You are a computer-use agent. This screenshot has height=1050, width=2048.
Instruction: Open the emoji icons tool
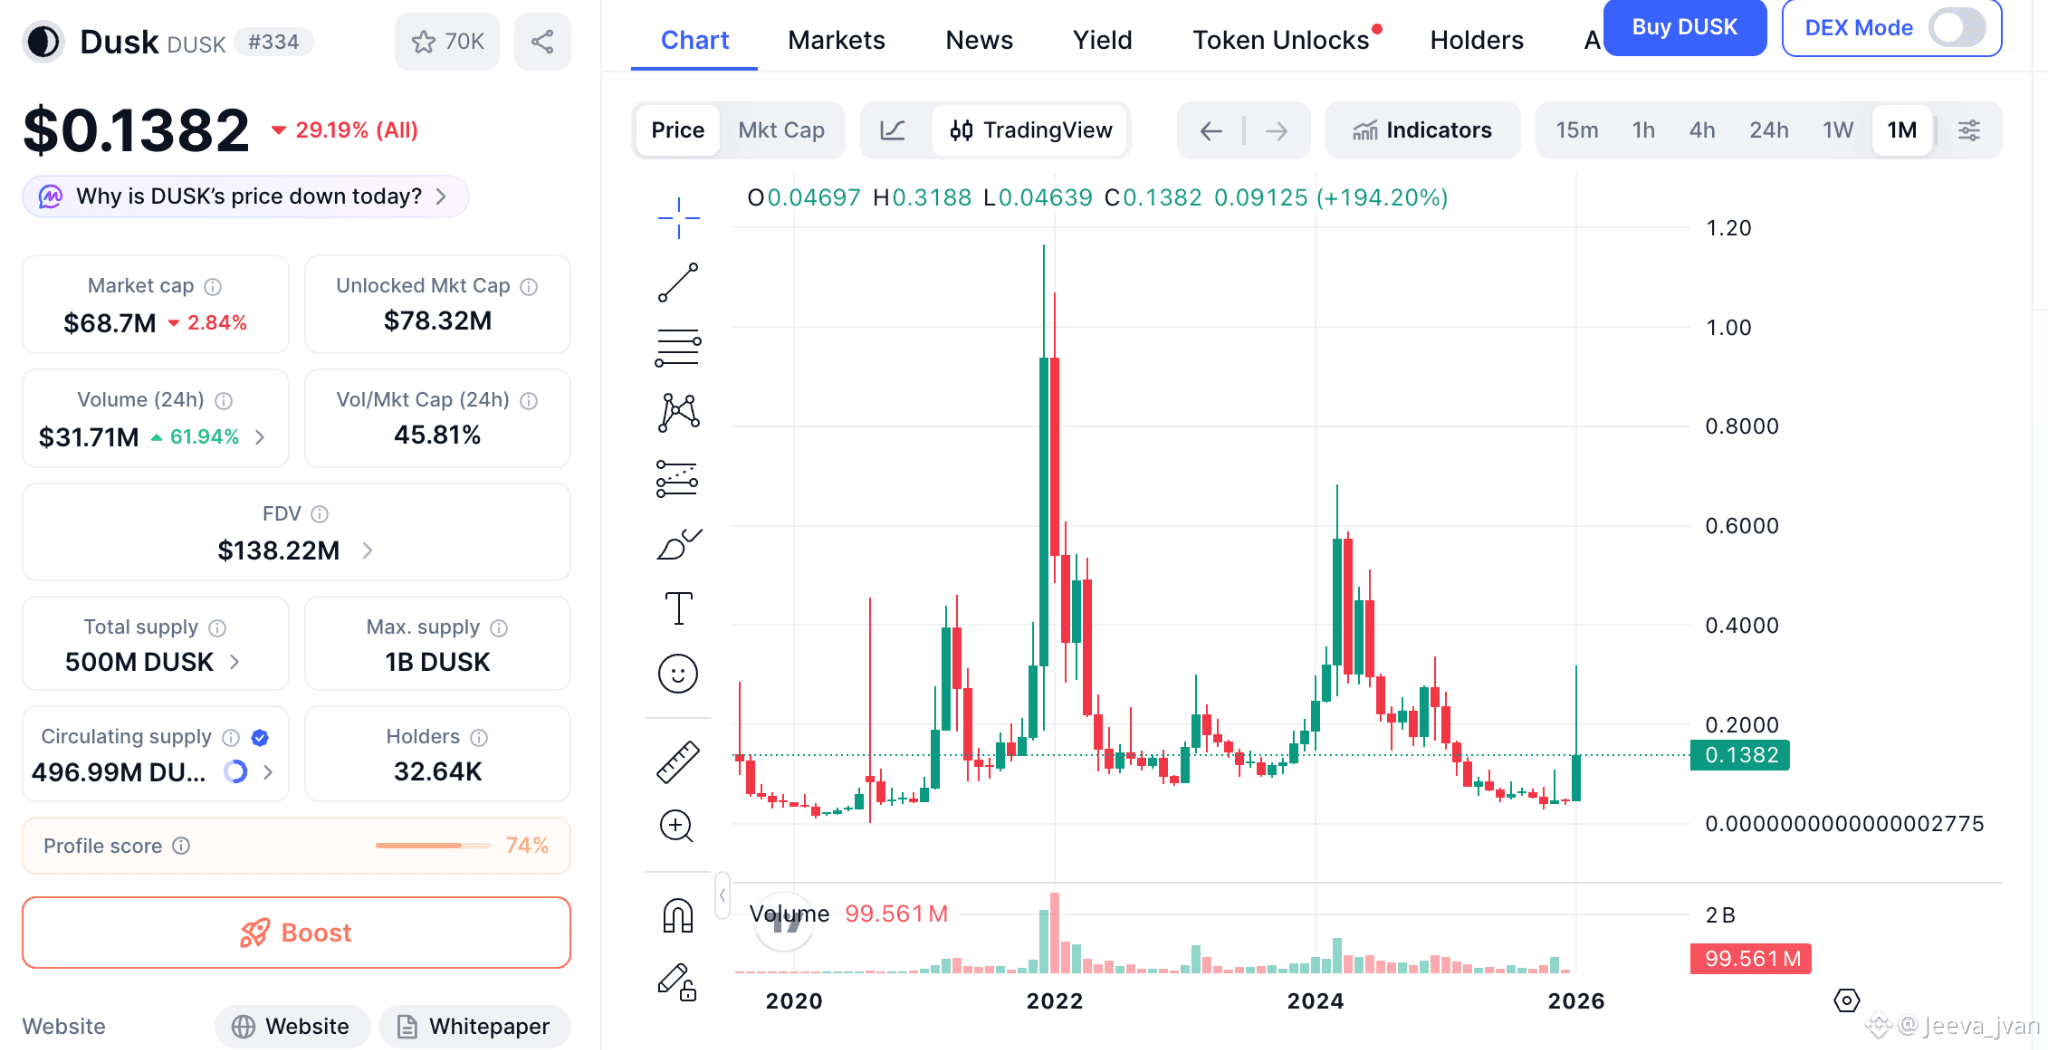(x=678, y=674)
